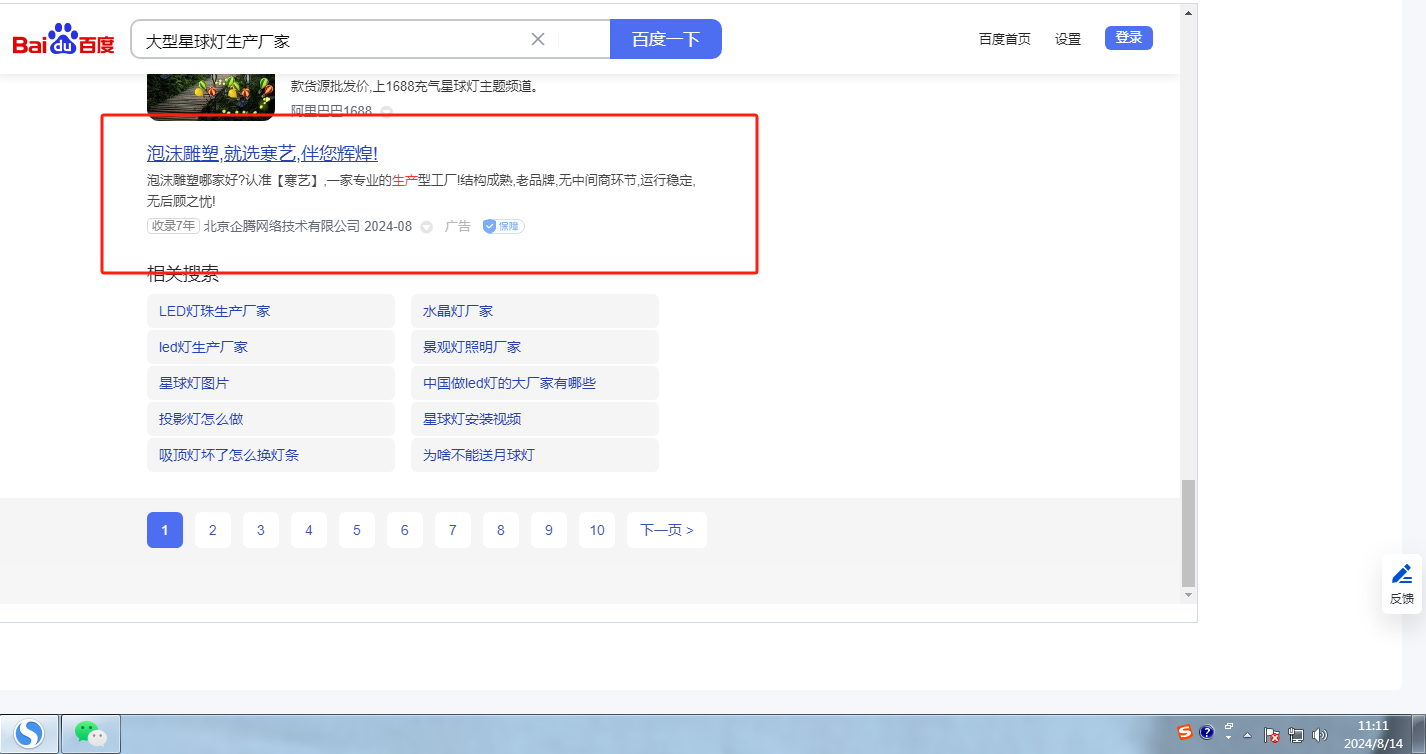Select related search 中国做led灯的大厂家有哪些
Viewport: 1426px width, 754px height.
[535, 383]
